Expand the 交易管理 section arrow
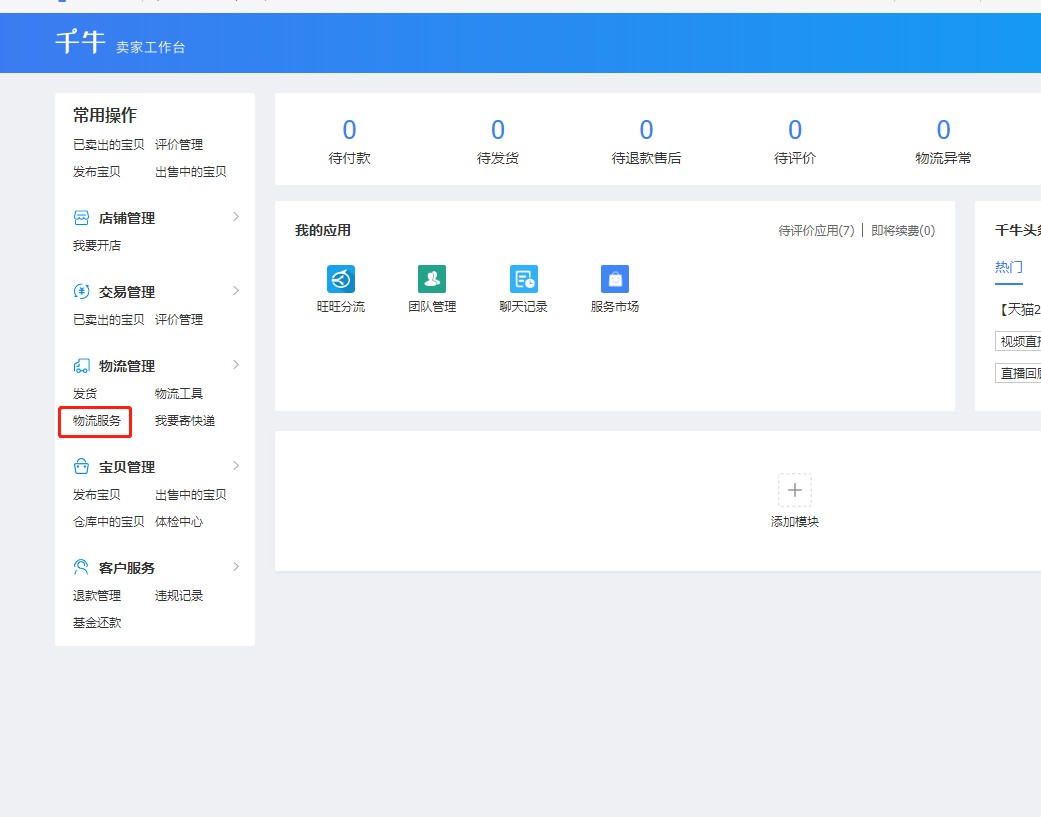Image resolution: width=1041 pixels, height=817 pixels. [236, 291]
